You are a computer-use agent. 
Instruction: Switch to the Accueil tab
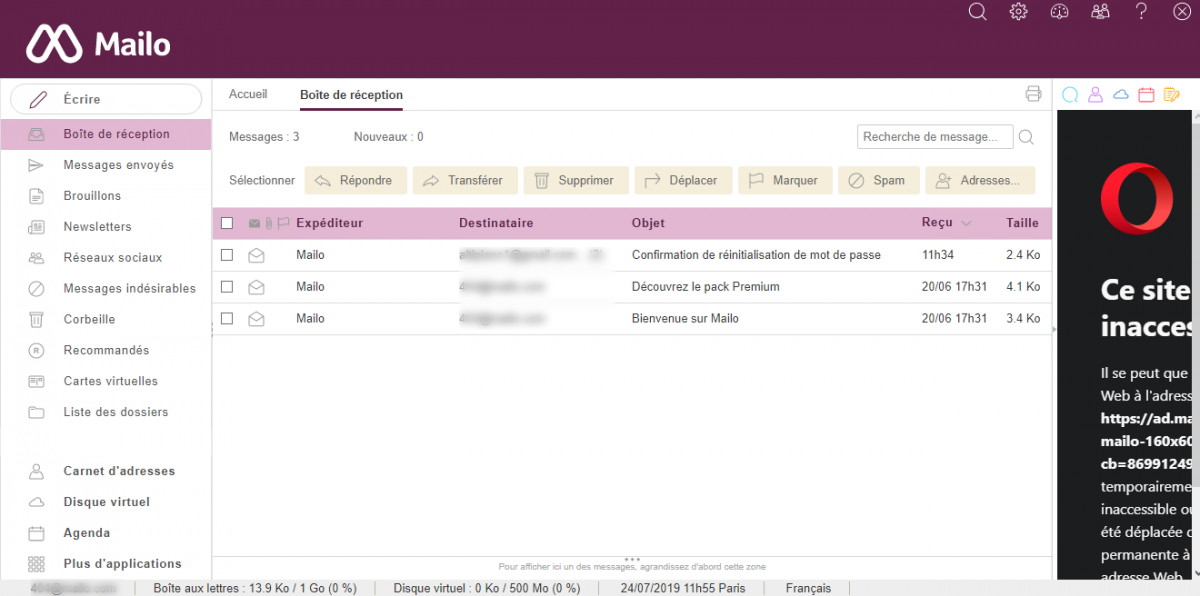pyautogui.click(x=248, y=94)
